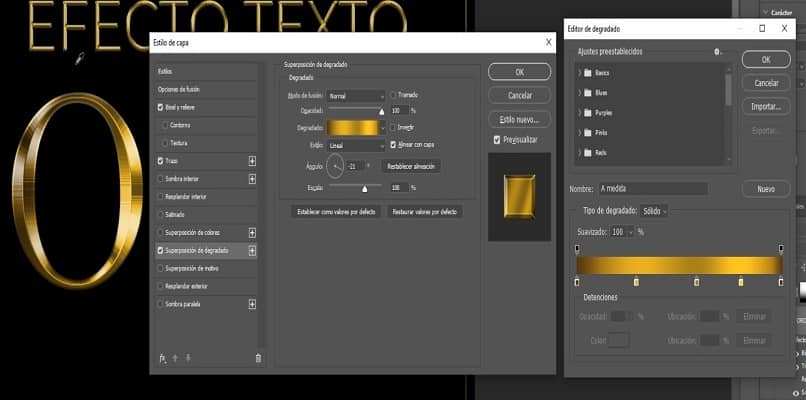Open the Tipo de degradado dropdown
806x400 pixels.
655,211
